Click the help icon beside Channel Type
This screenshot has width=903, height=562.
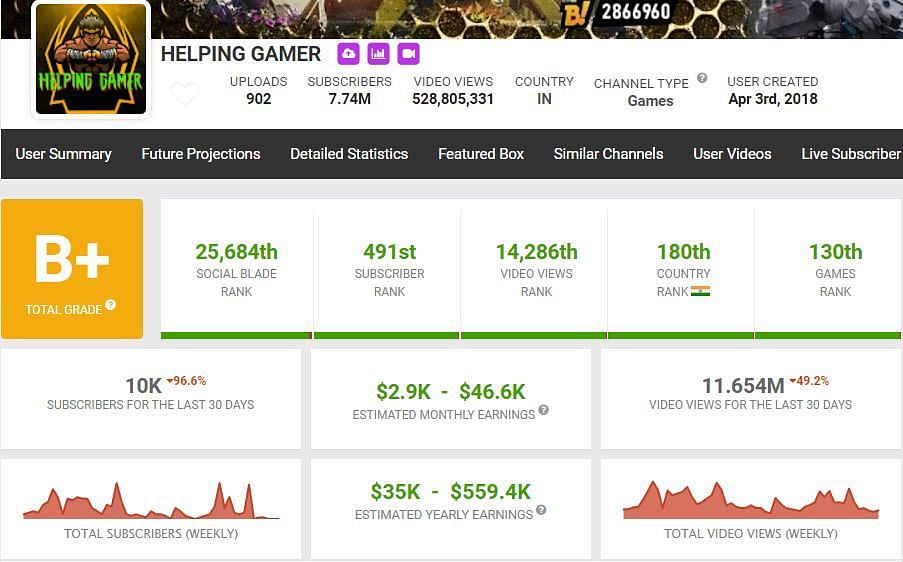coord(702,78)
